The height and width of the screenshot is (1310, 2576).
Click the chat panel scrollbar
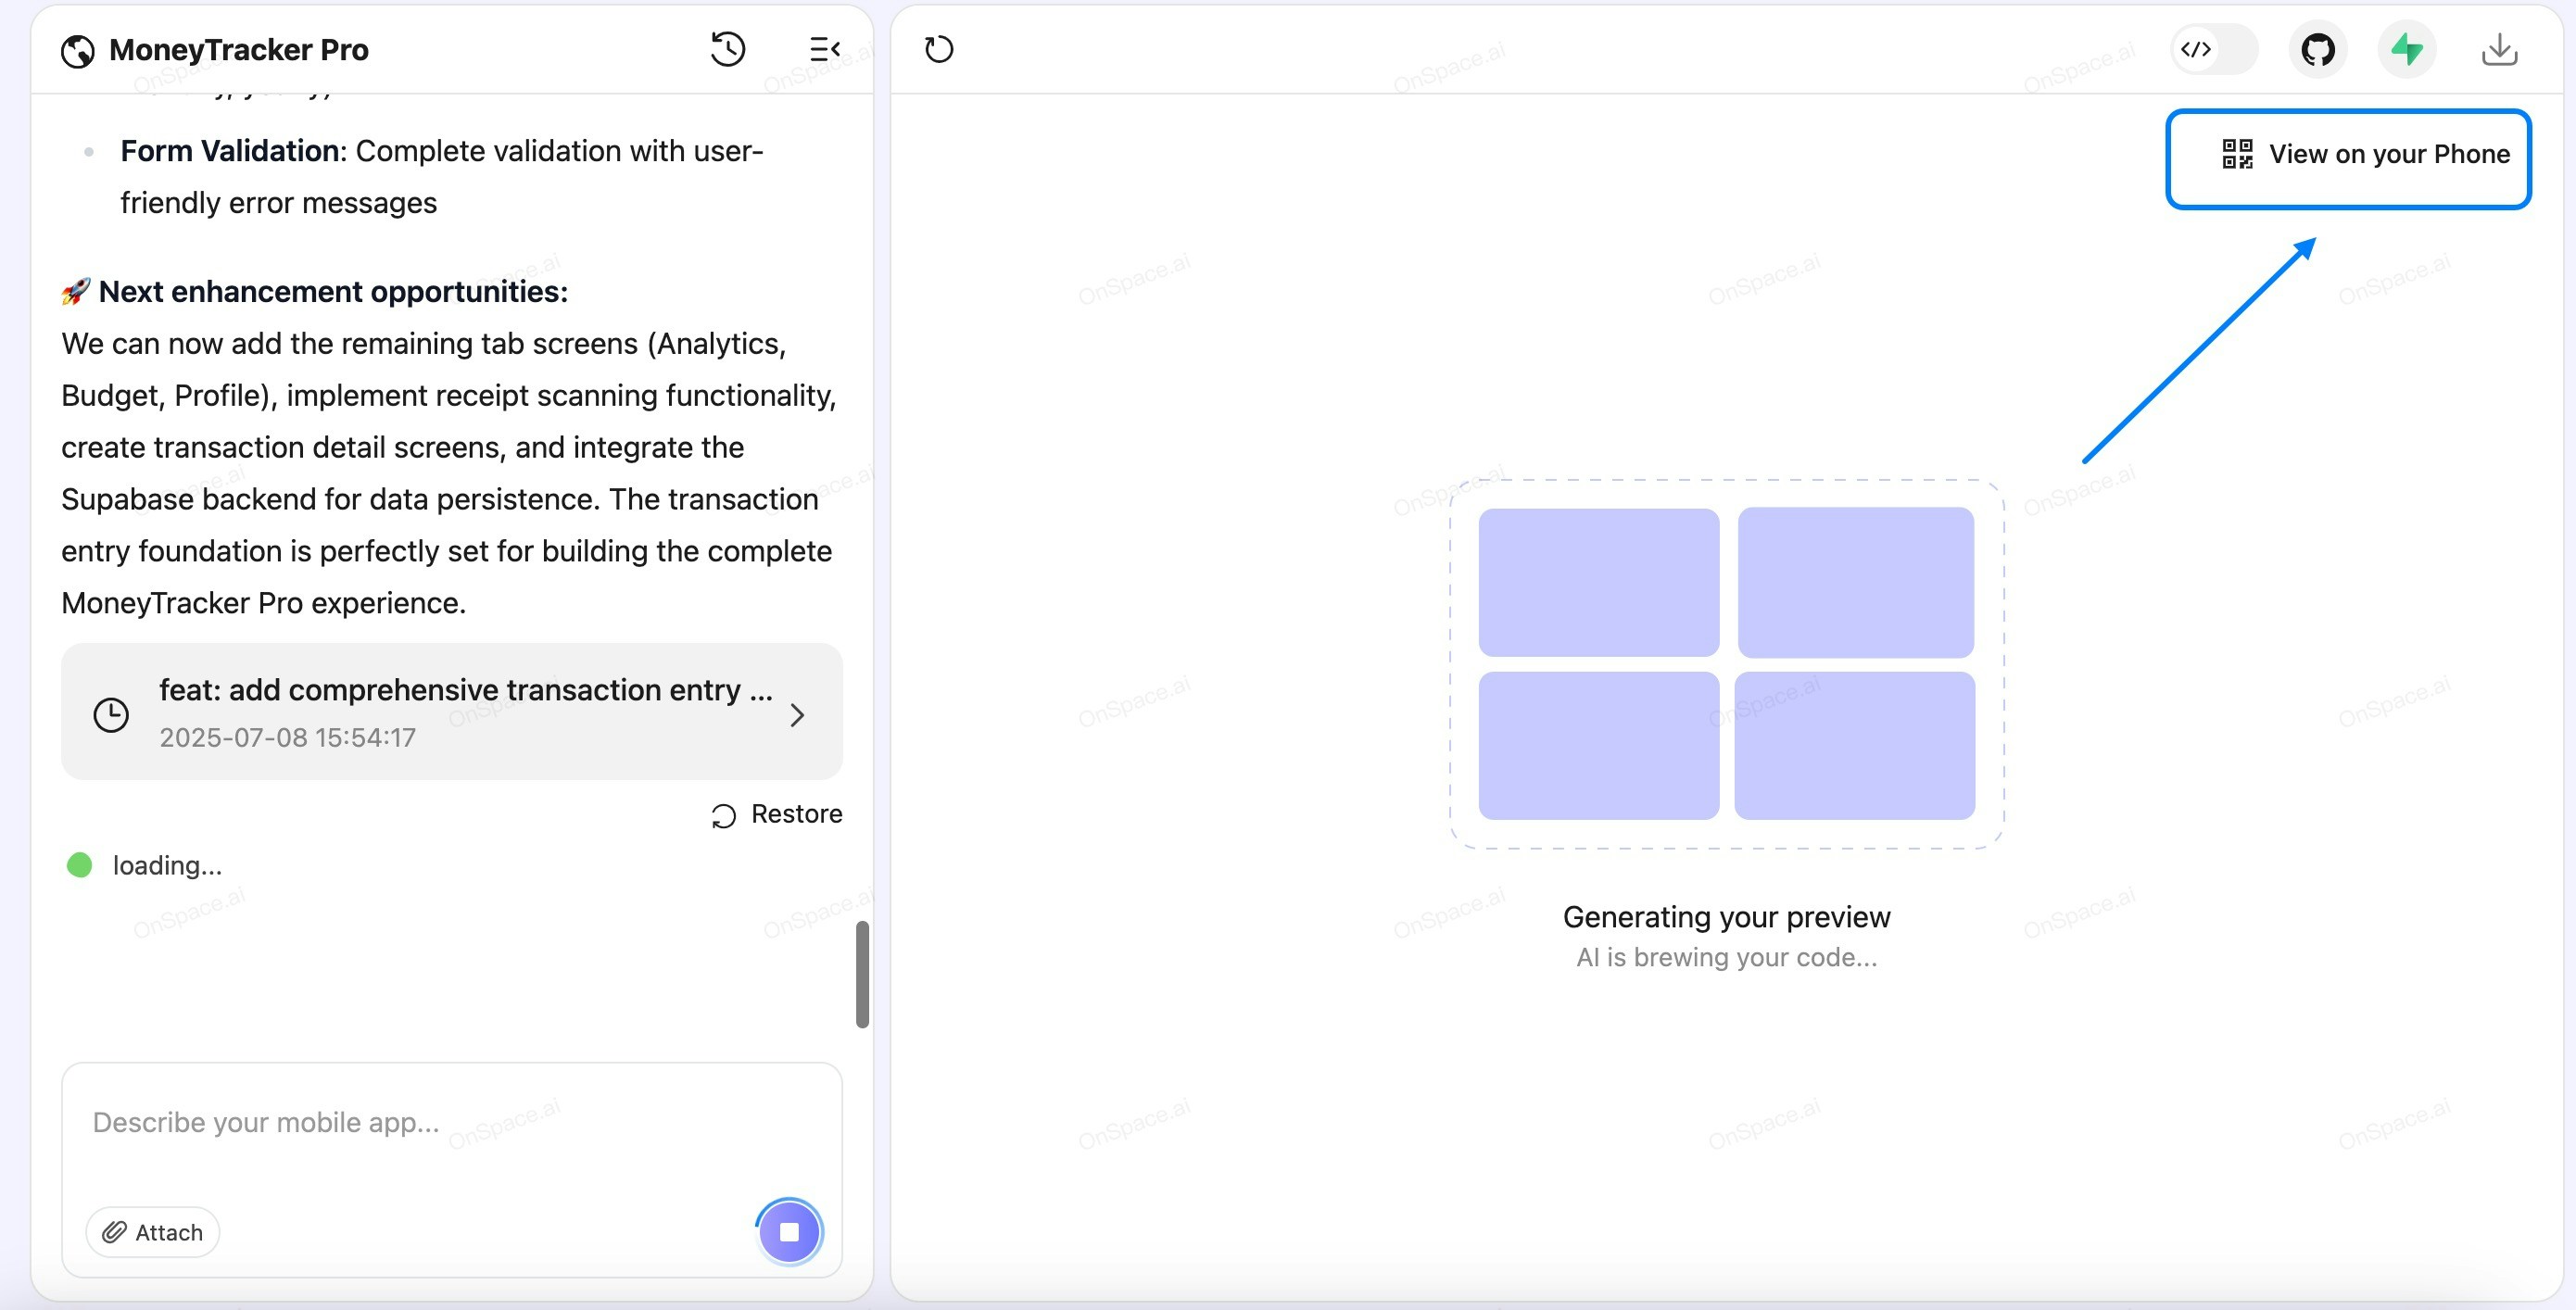point(862,974)
